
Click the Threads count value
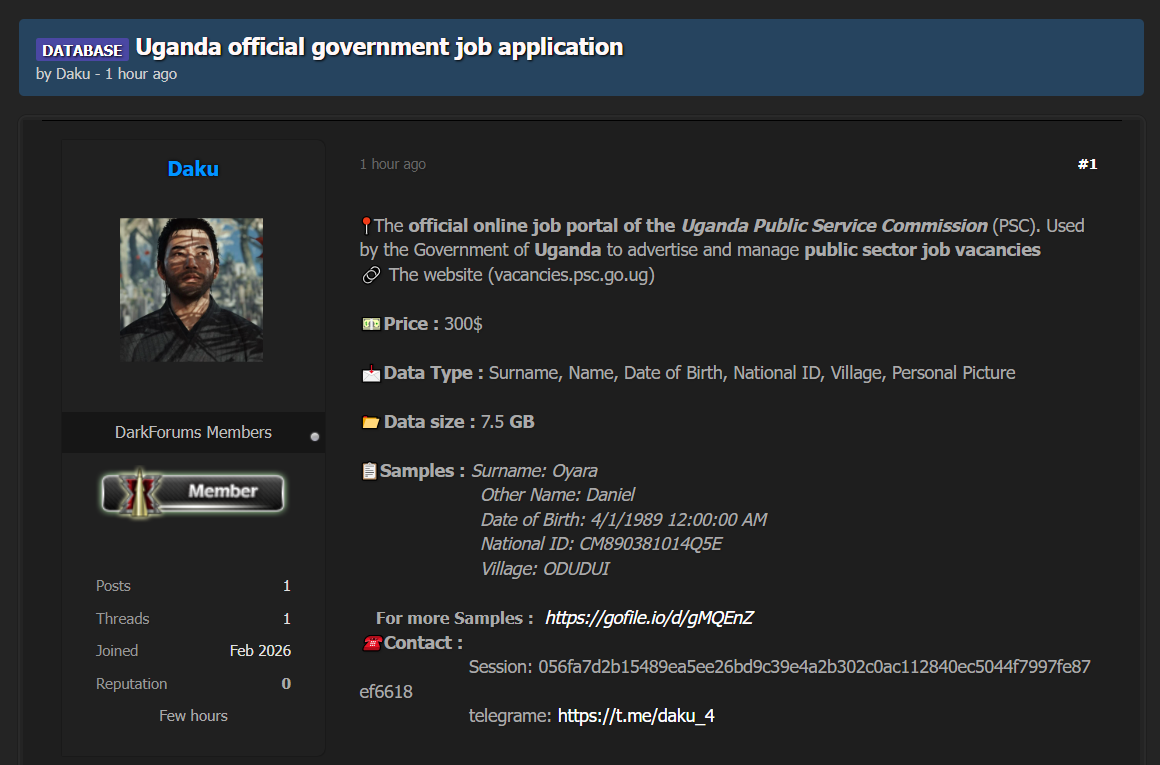286,619
